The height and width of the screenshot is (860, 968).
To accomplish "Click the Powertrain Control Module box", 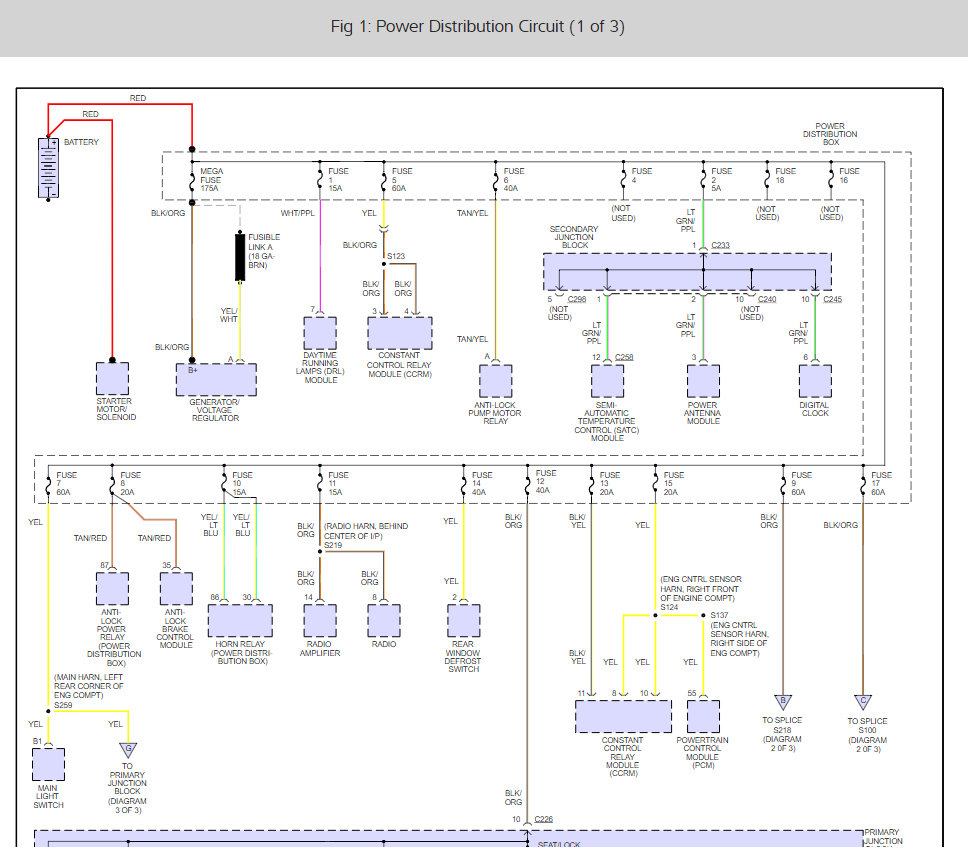I will coord(703,716).
